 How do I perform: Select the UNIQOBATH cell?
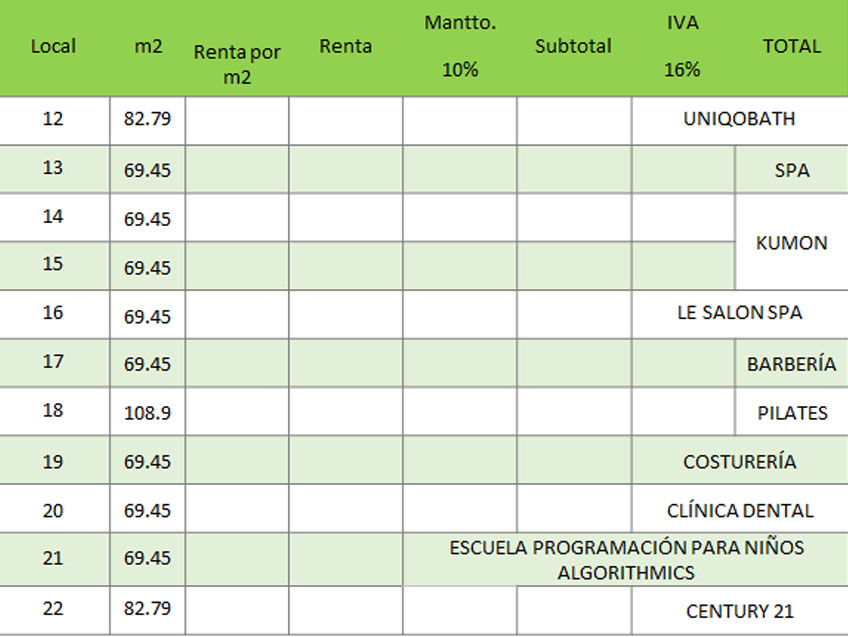click(x=739, y=119)
